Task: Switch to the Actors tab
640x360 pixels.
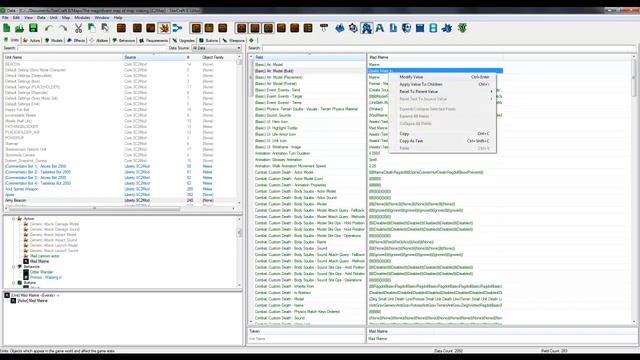Action: (32, 40)
